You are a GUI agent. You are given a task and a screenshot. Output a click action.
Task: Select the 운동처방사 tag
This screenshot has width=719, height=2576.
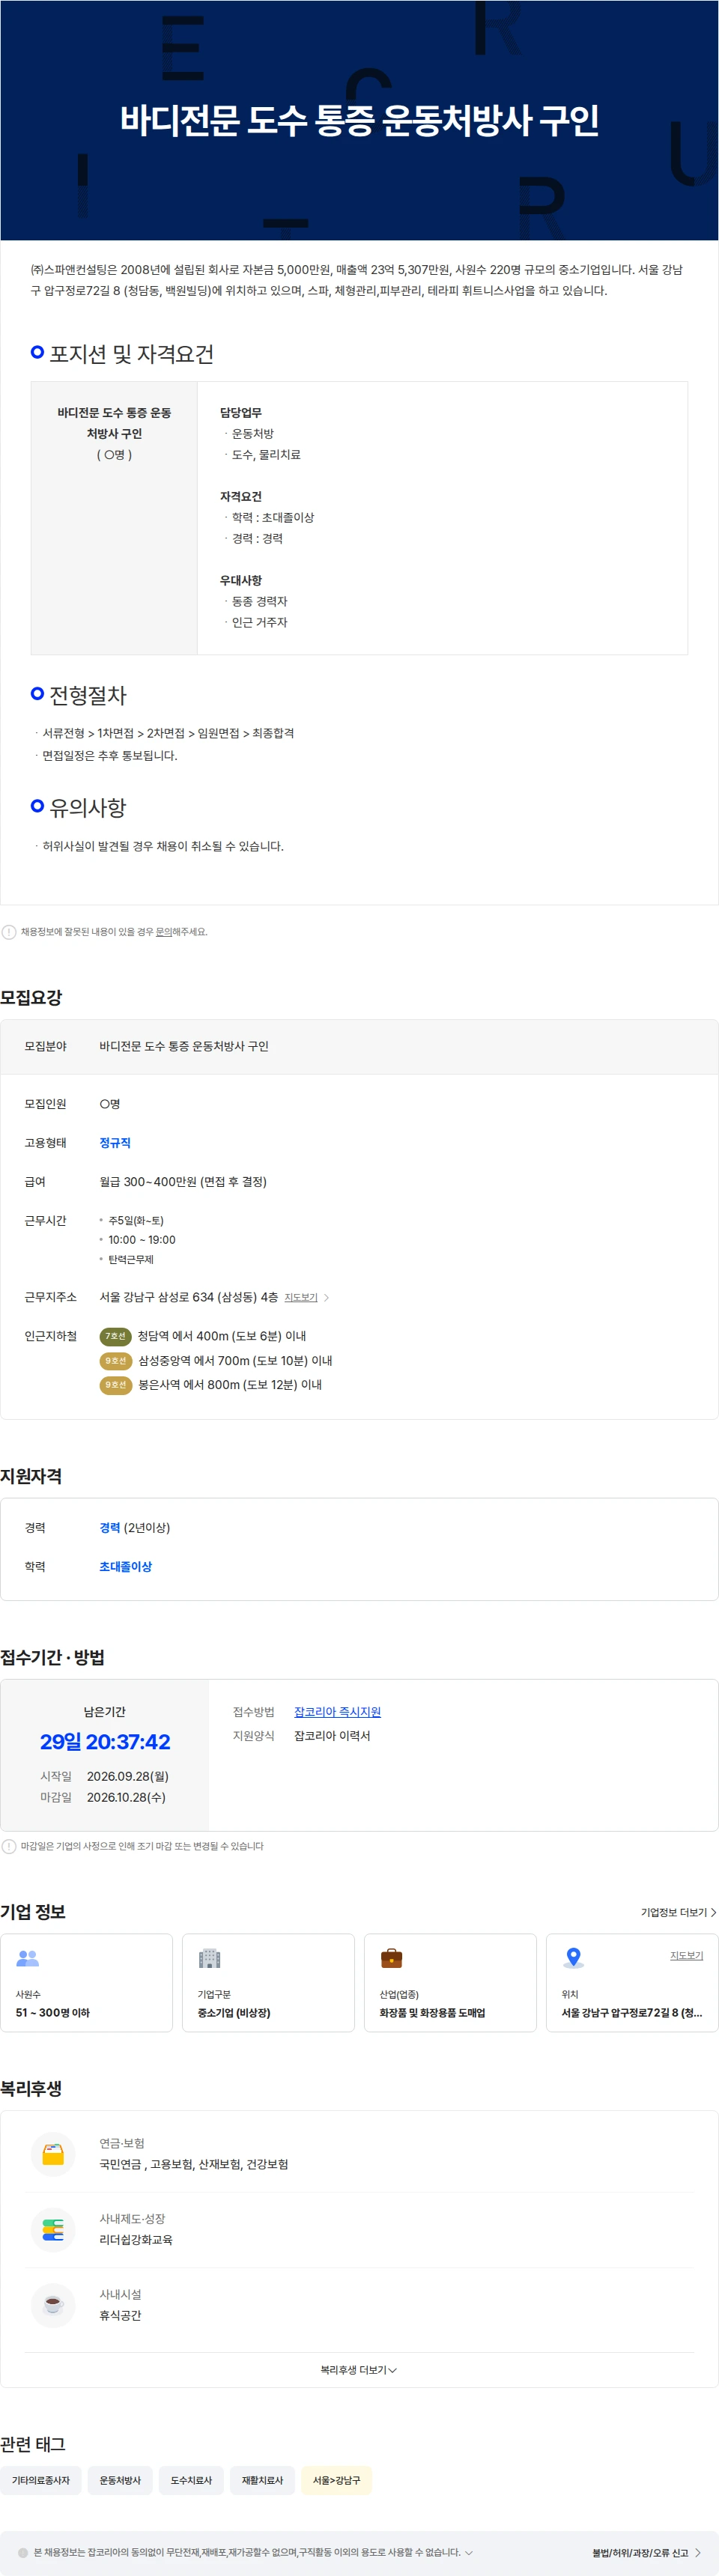(120, 2480)
